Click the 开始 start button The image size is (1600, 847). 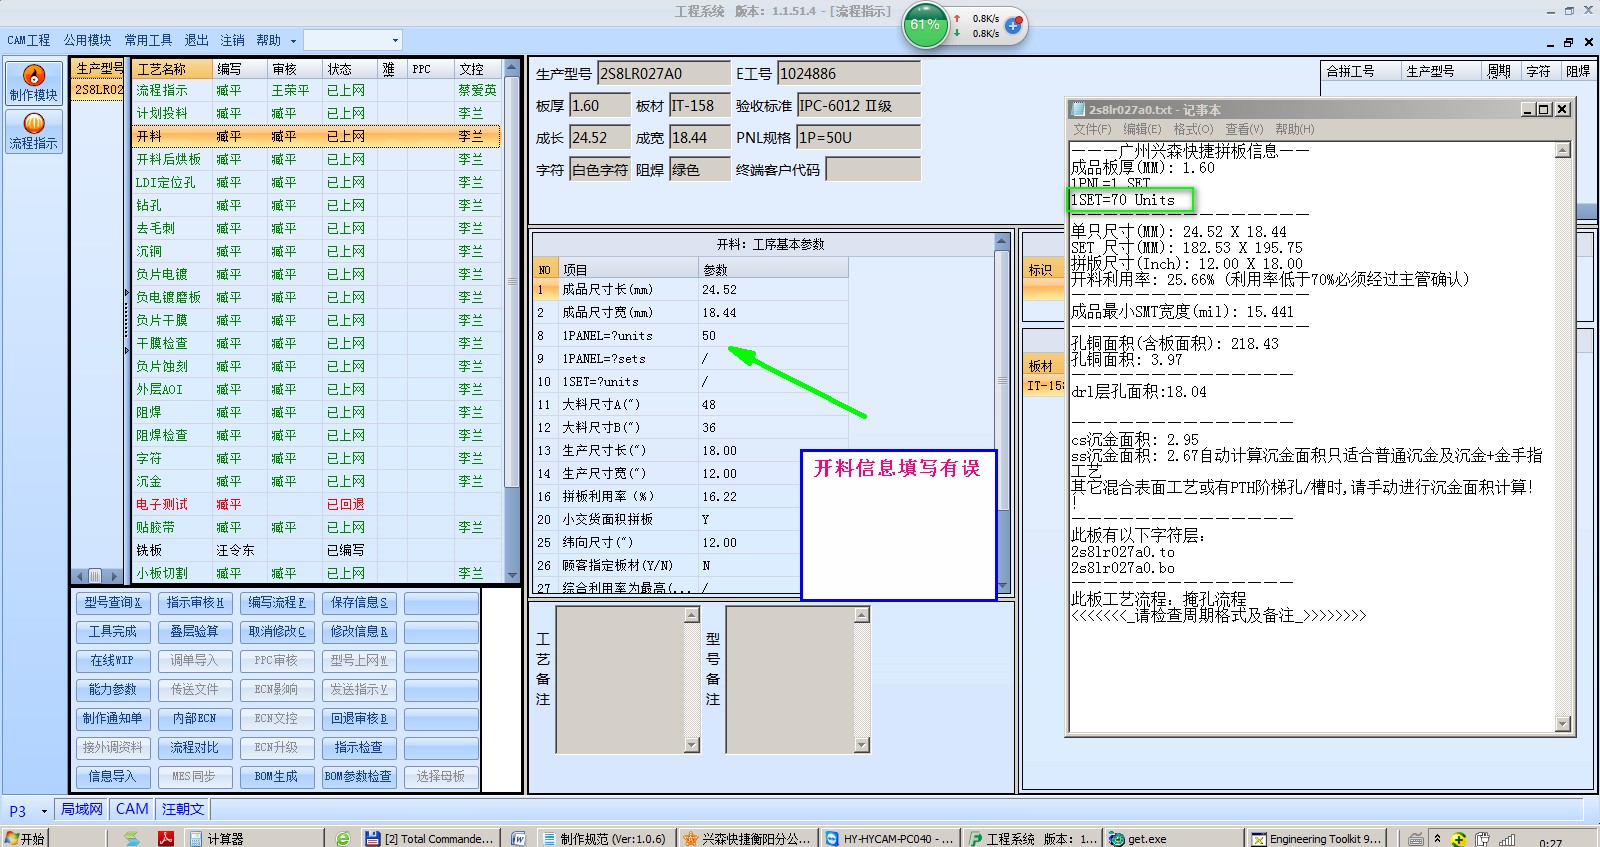(25, 838)
